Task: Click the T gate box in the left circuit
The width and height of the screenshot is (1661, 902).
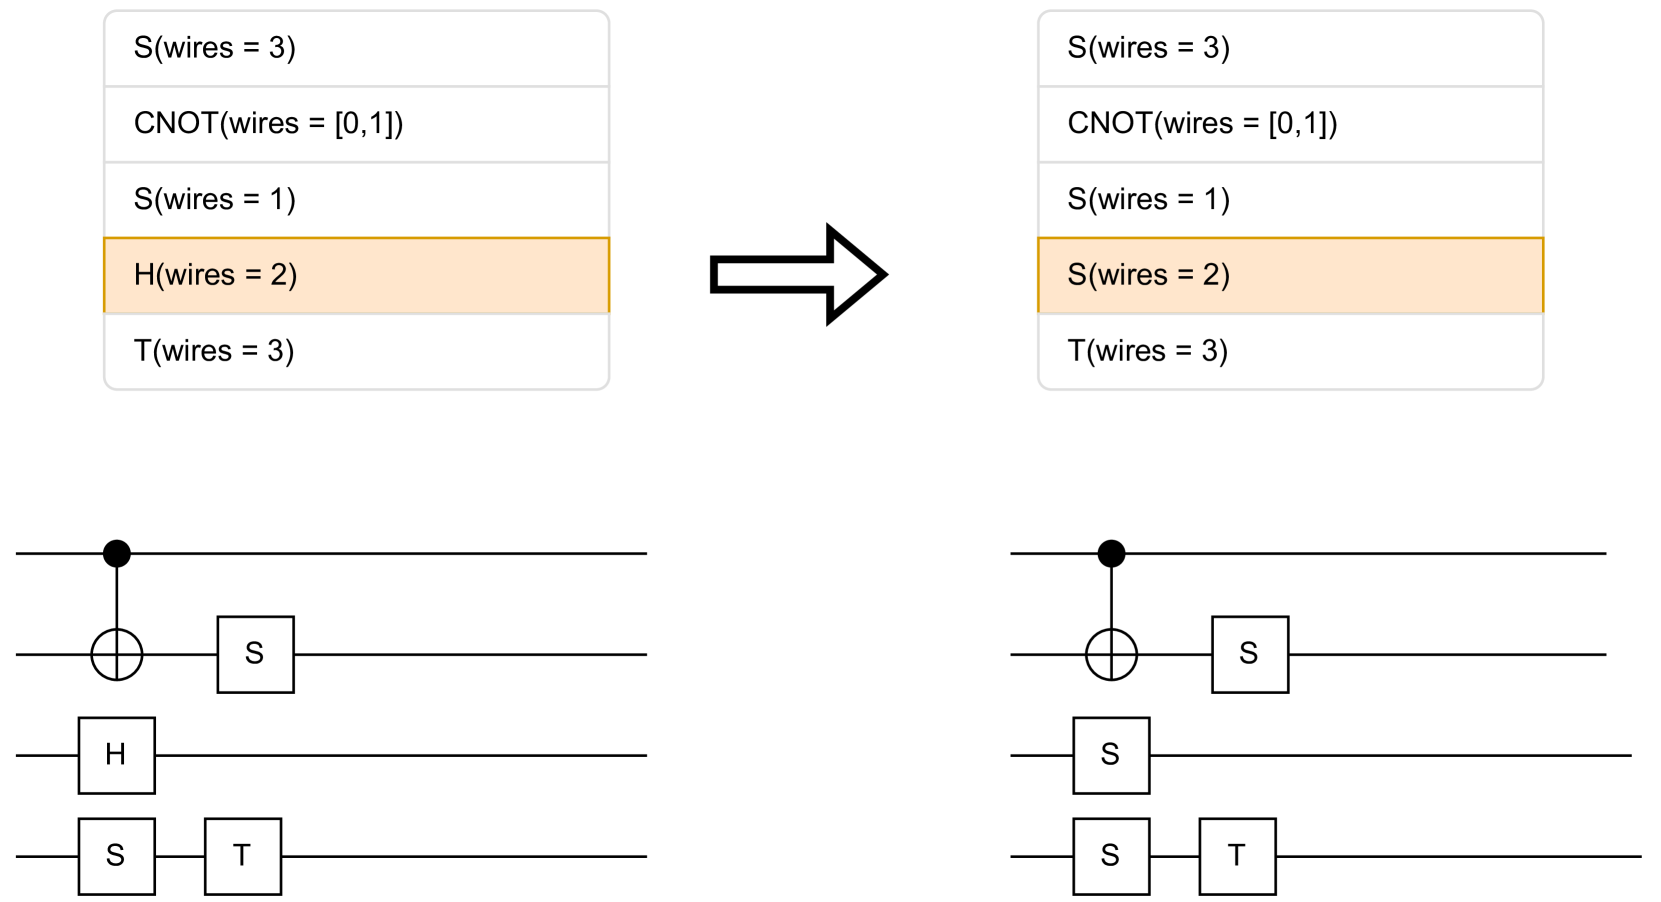Action: [x=242, y=856]
